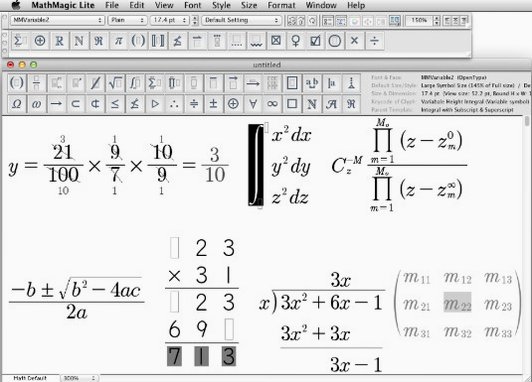Open the horizontal brace 'a b' template palette

(x=312, y=83)
